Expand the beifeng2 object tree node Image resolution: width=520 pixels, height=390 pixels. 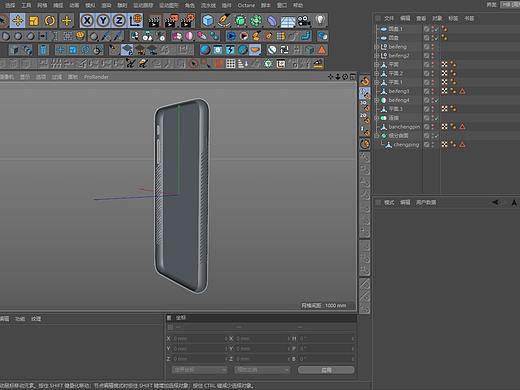(x=377, y=56)
